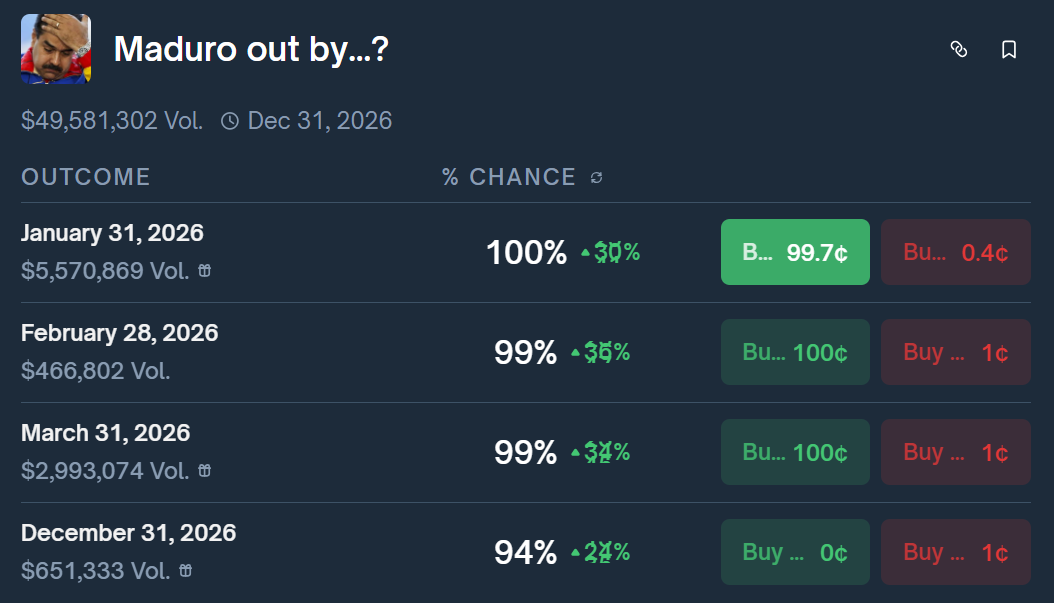The height and width of the screenshot is (603, 1054).
Task: Click gift icon in December 31 row
Action: pos(186,571)
